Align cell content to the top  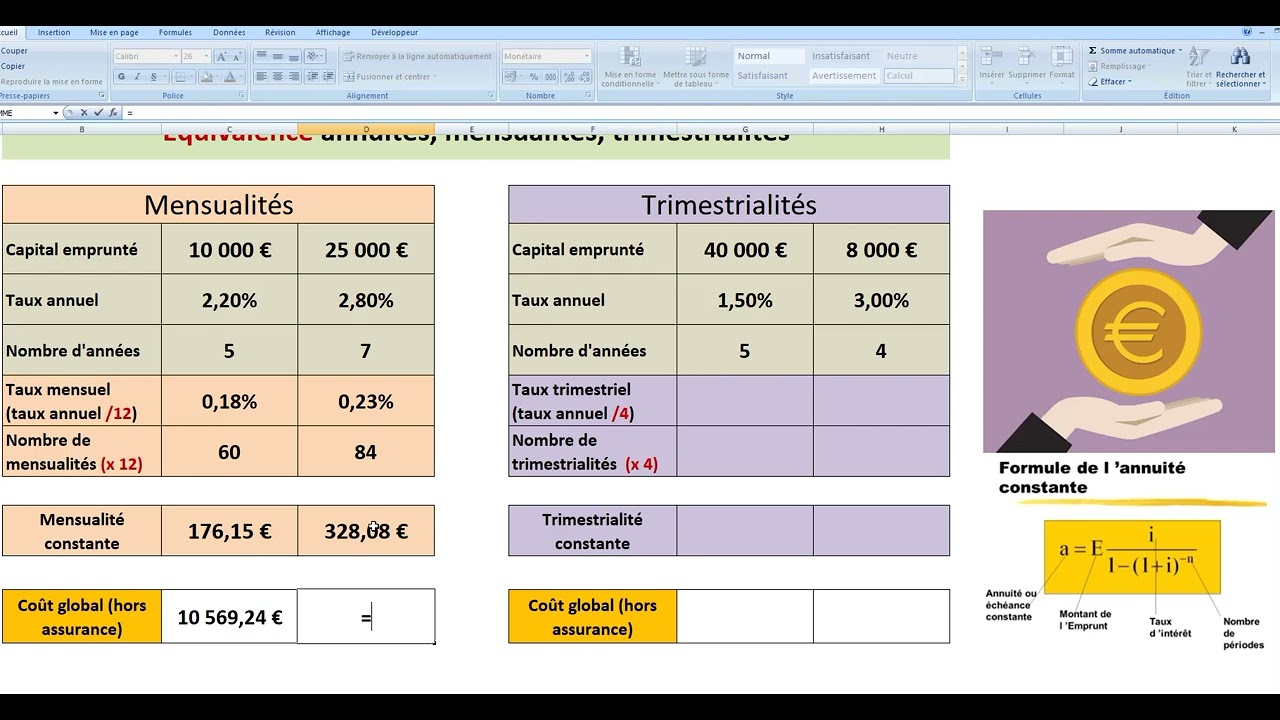coord(261,56)
